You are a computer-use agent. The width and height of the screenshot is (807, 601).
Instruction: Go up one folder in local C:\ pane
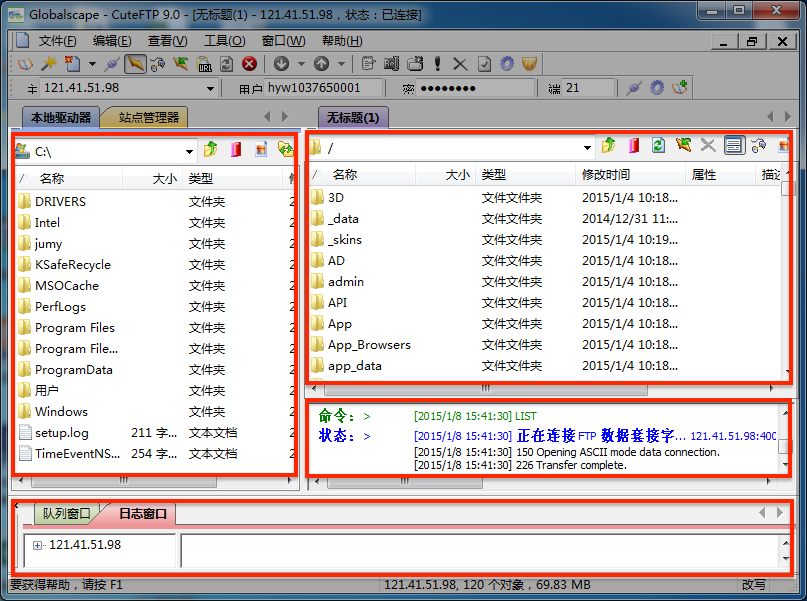[x=210, y=150]
